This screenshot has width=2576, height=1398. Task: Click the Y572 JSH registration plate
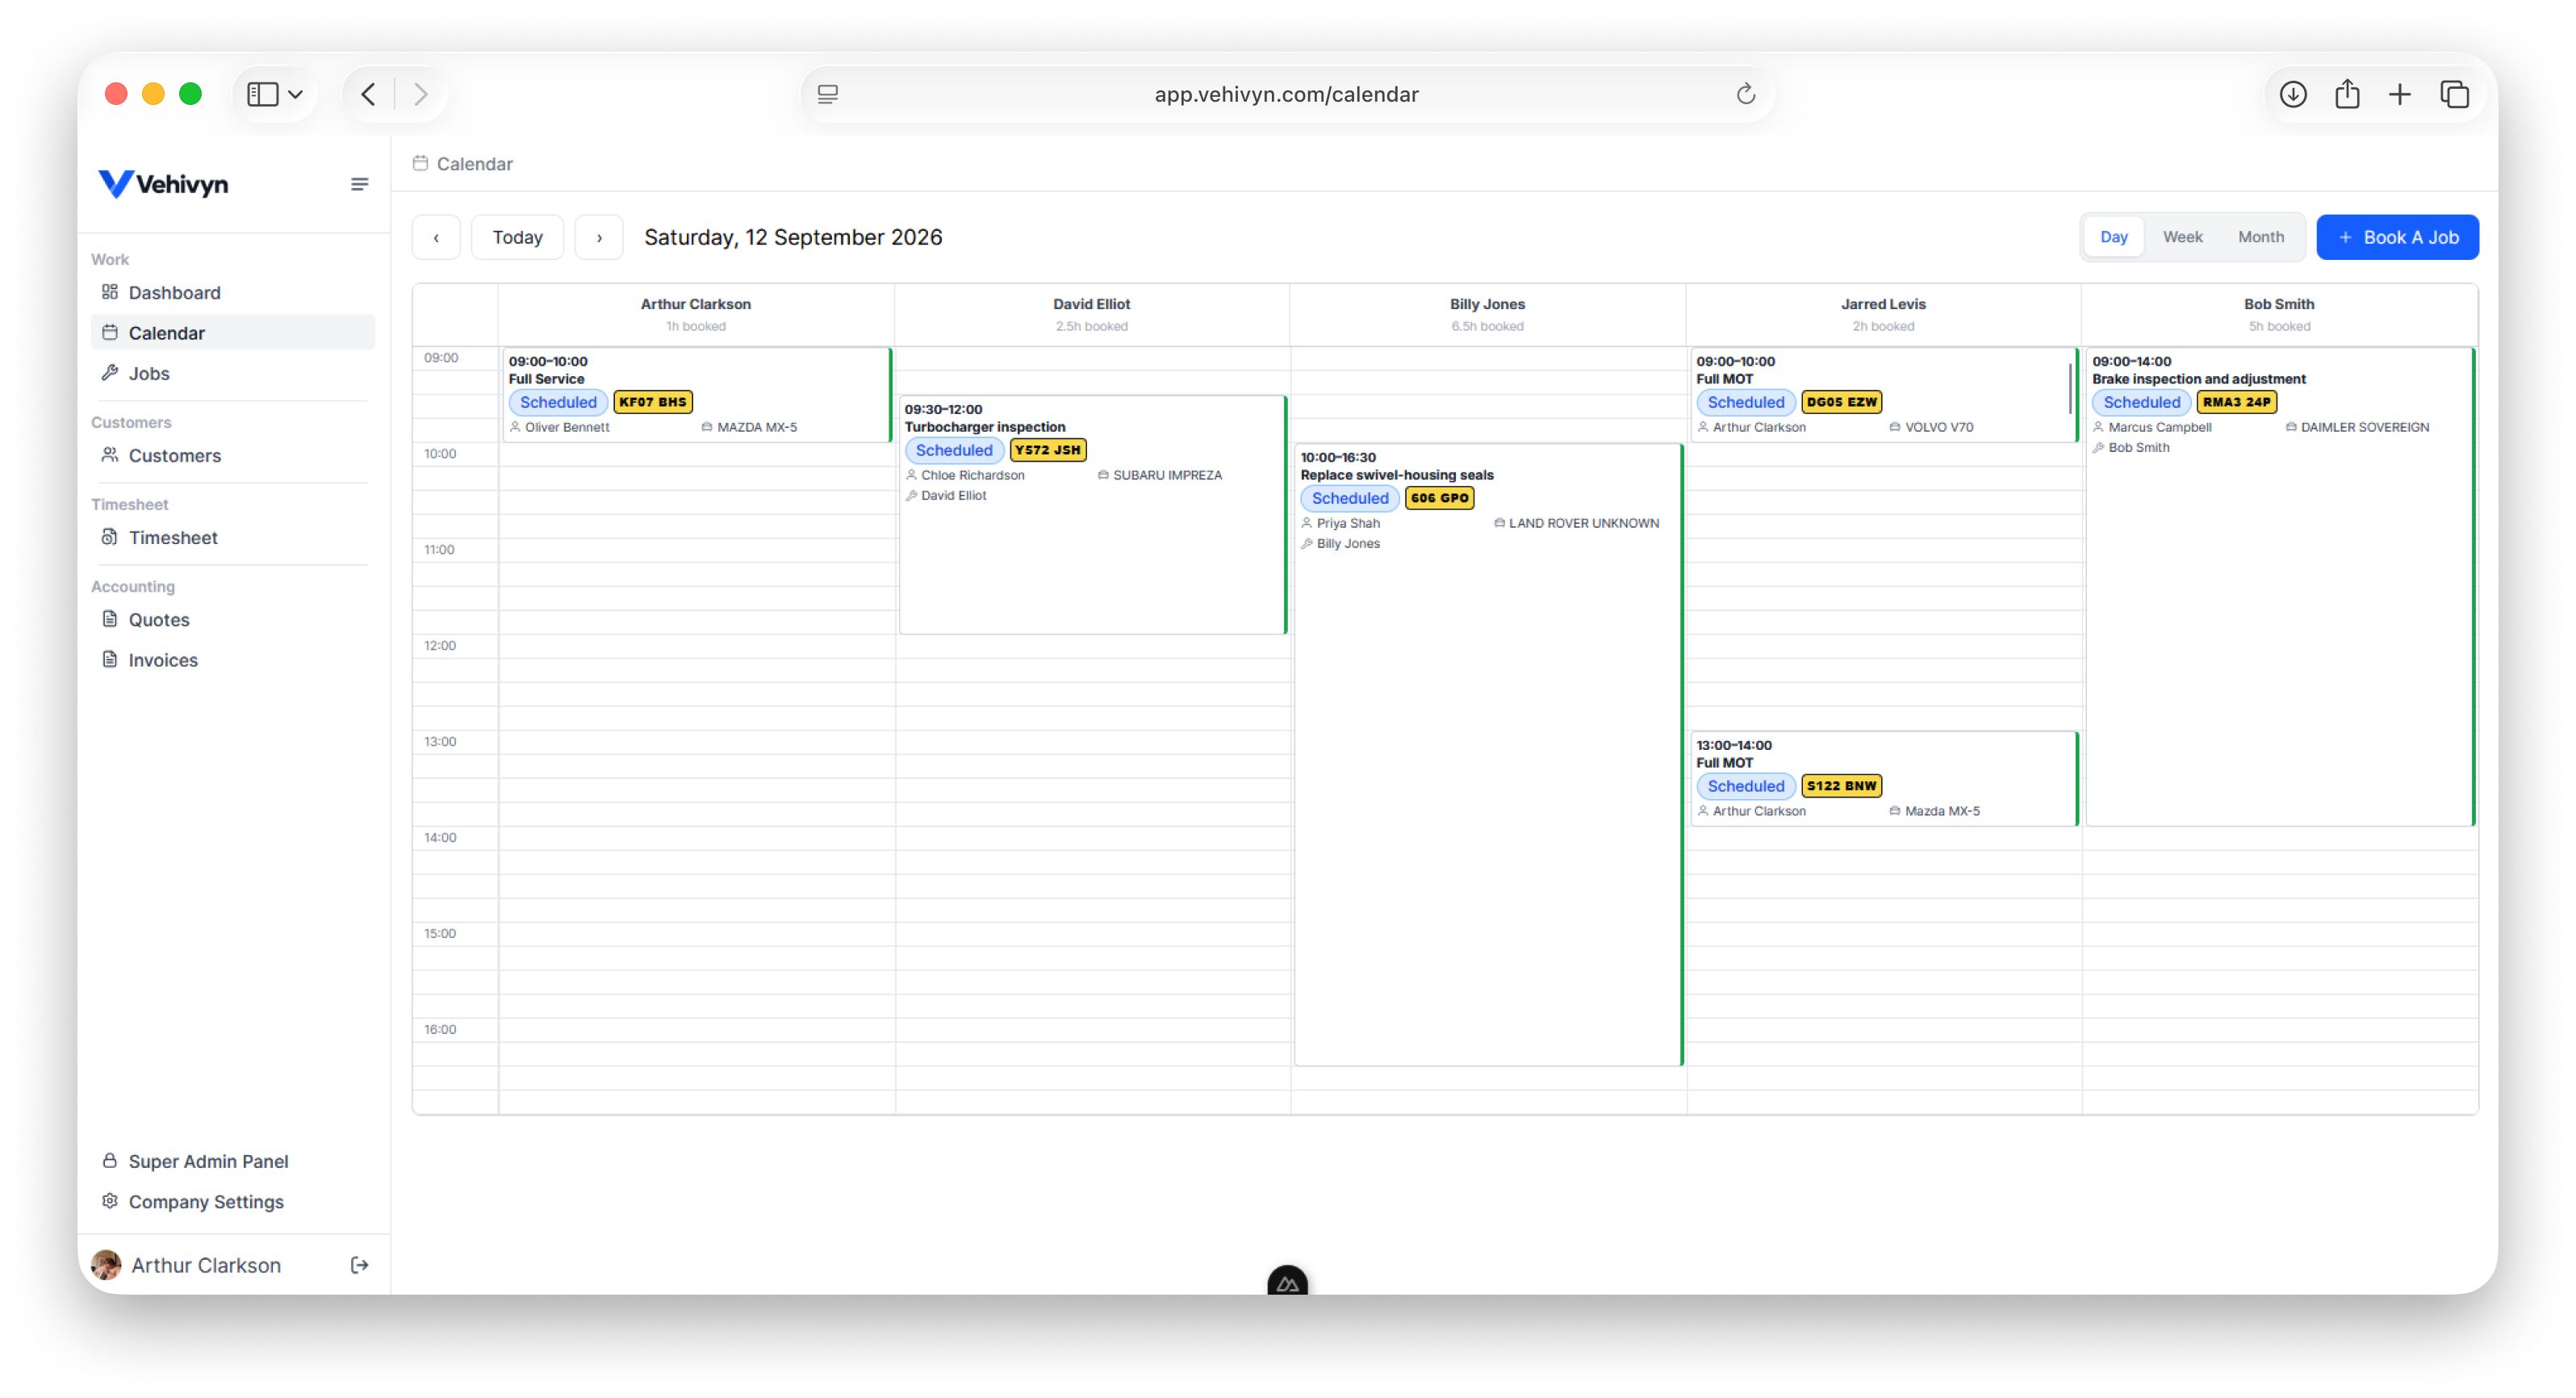pos(1047,450)
